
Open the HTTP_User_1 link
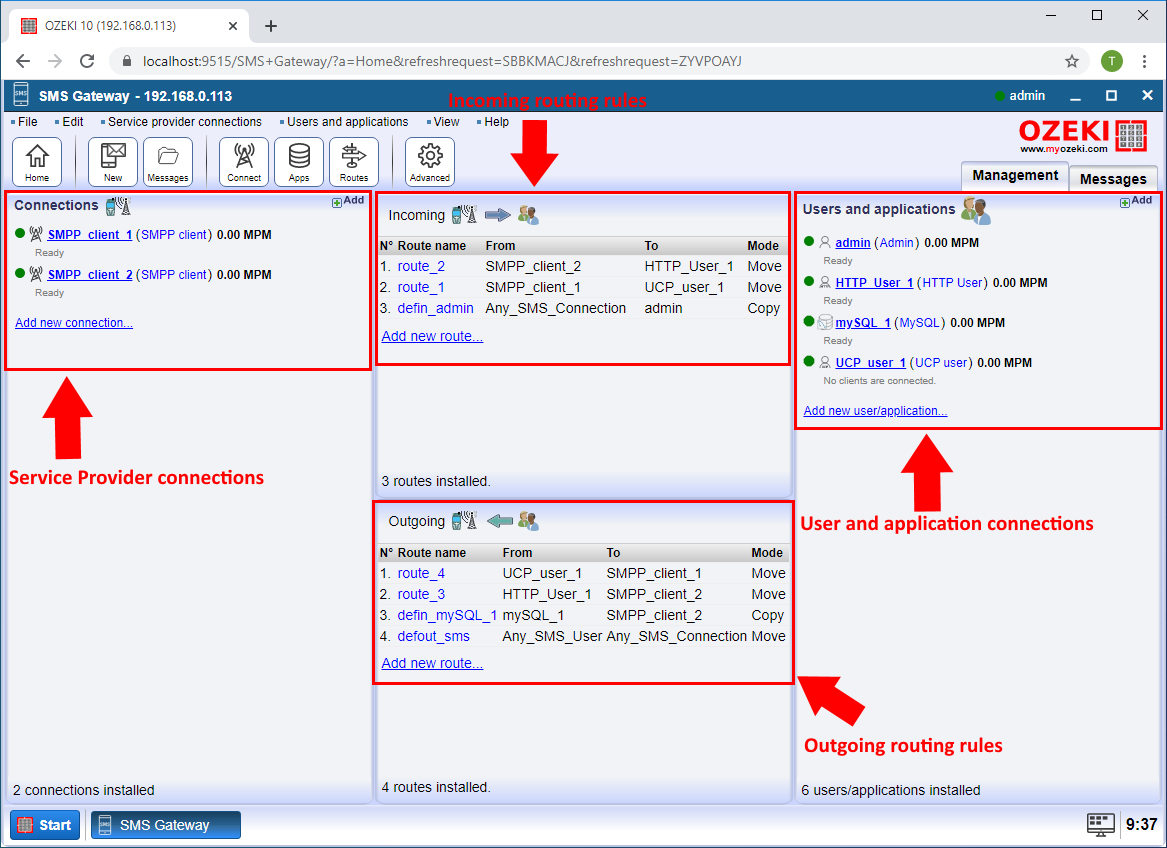(875, 283)
